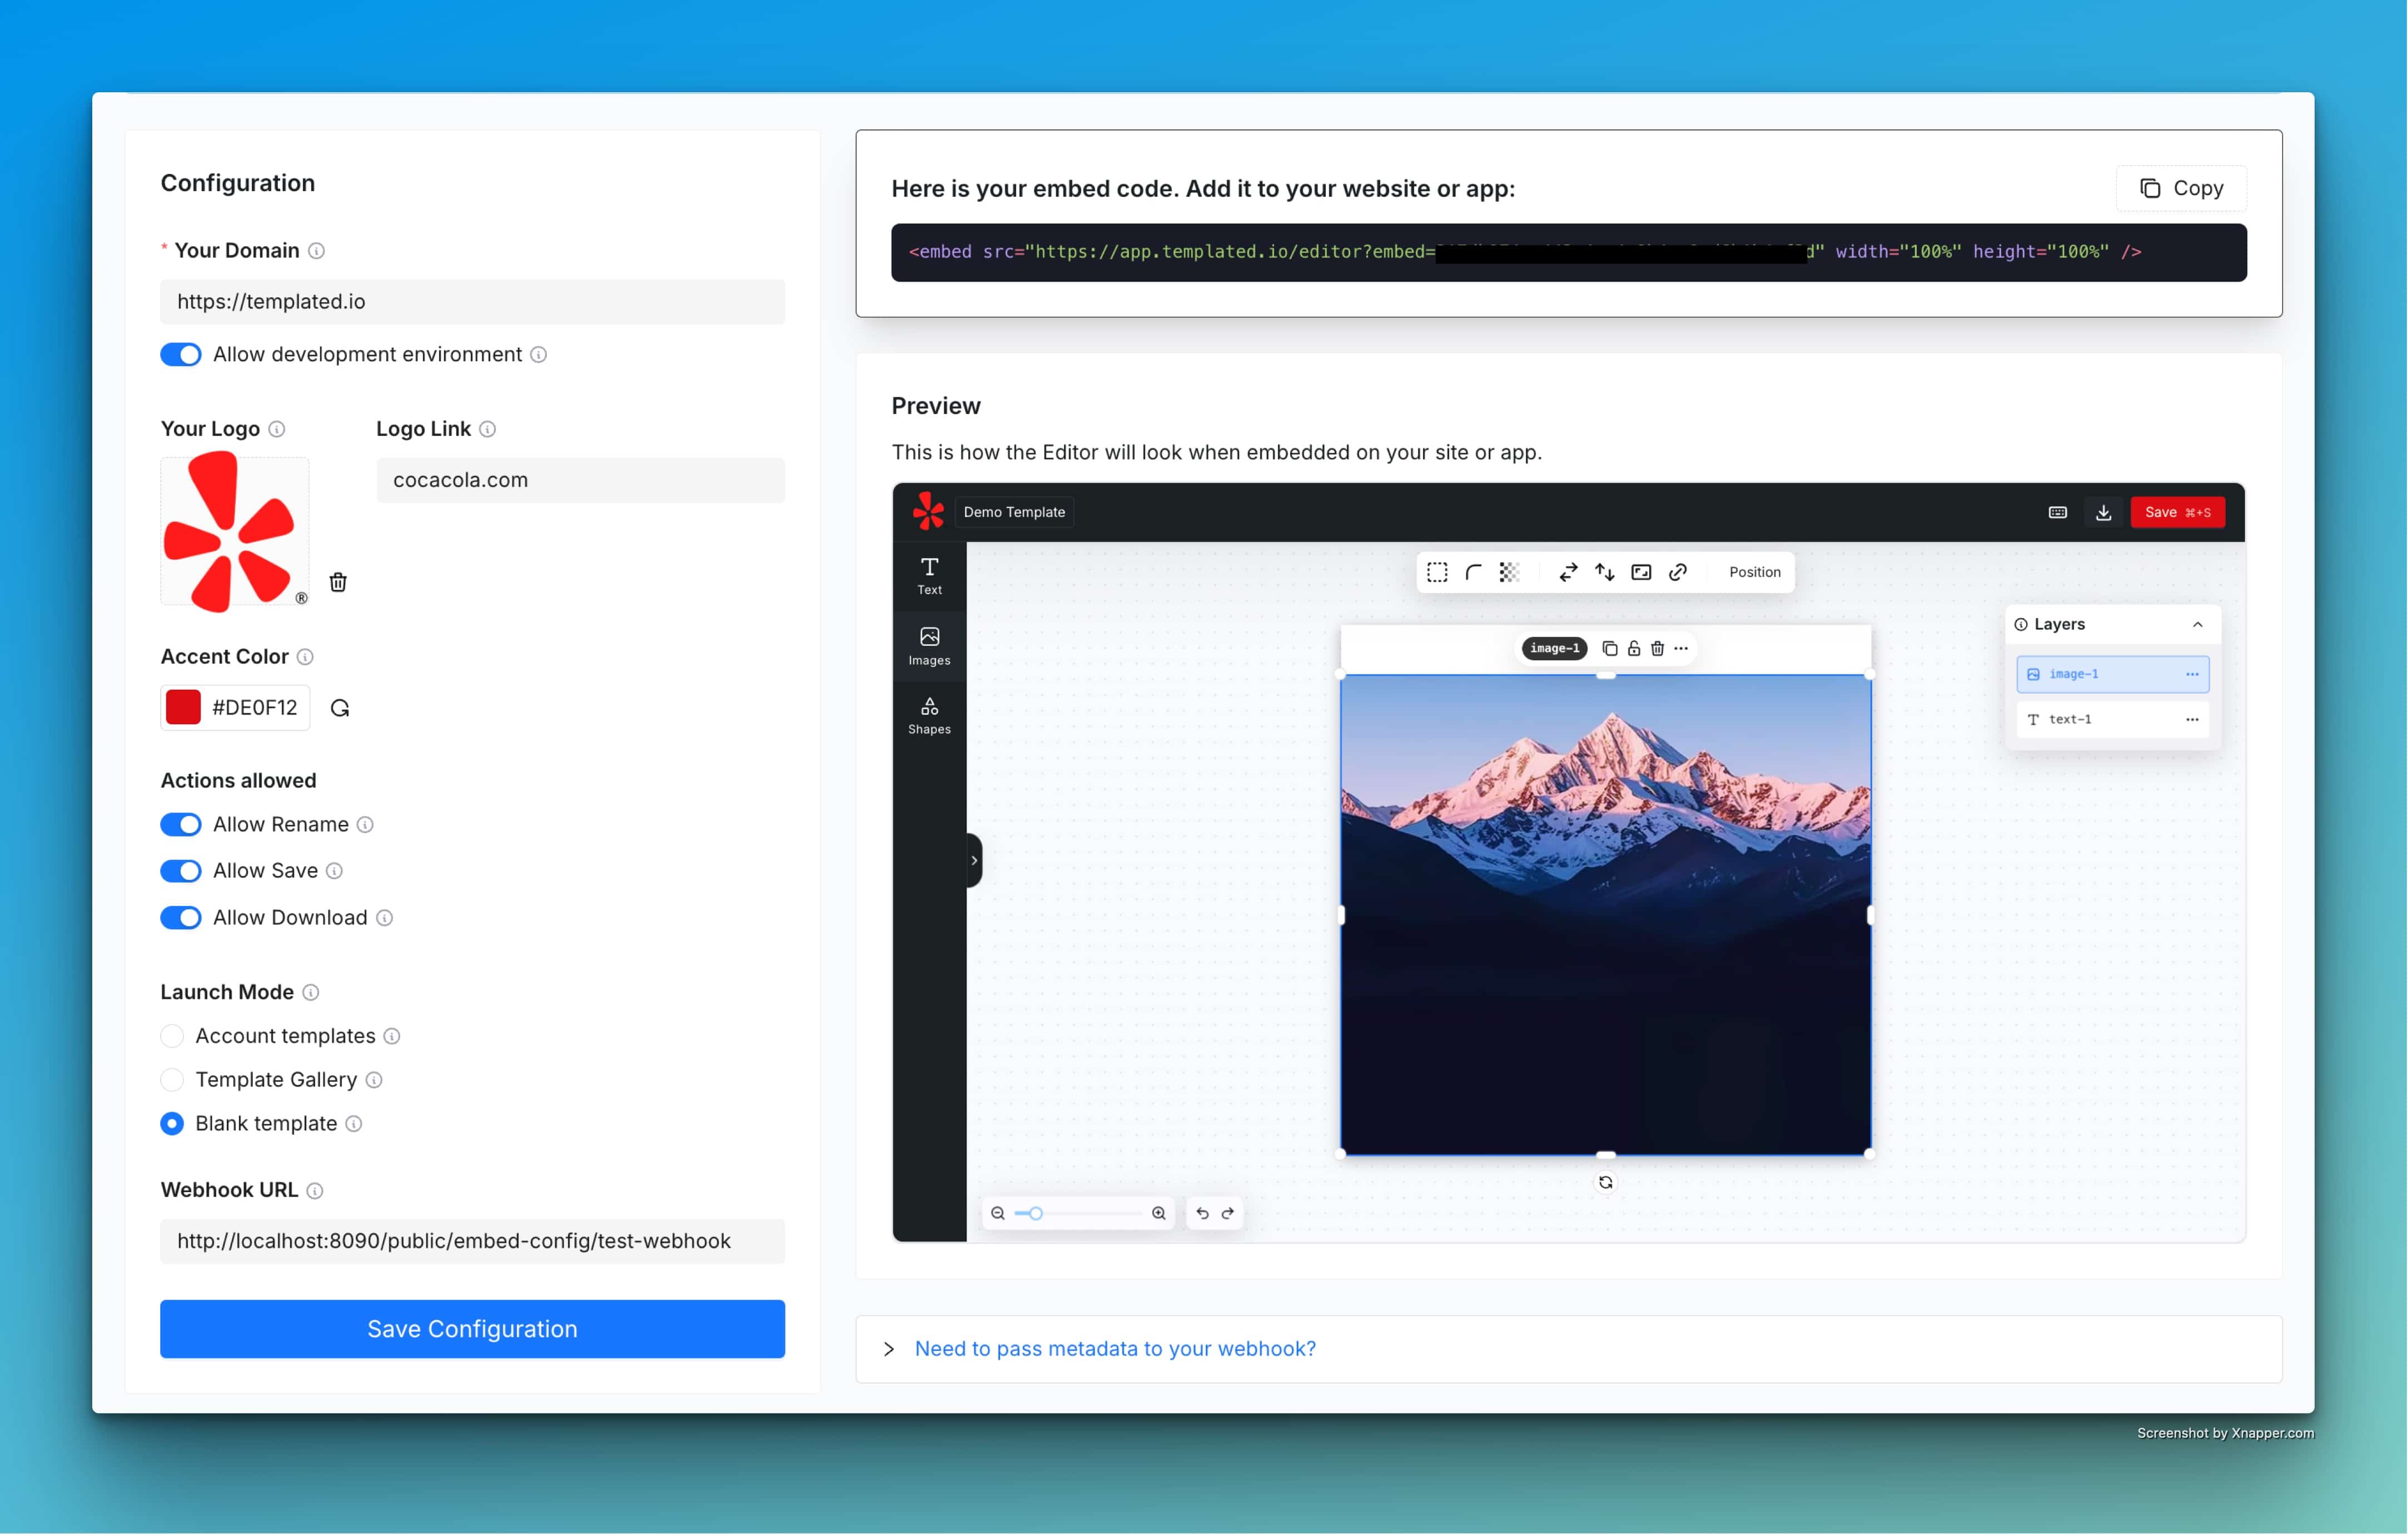This screenshot has width=2408, height=1534.
Task: Click Save Configuration button
Action: tap(470, 1329)
